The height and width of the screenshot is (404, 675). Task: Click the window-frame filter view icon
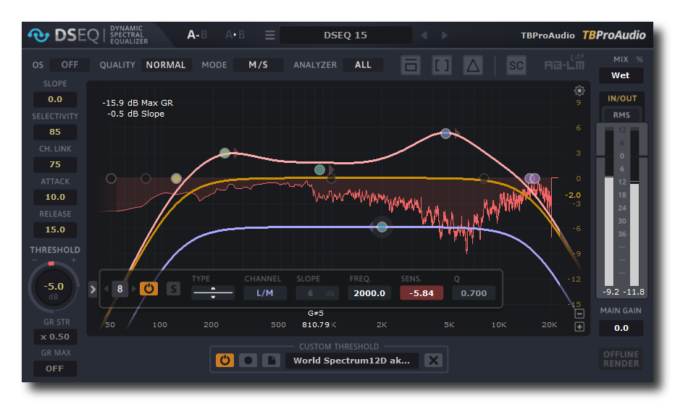(411, 65)
